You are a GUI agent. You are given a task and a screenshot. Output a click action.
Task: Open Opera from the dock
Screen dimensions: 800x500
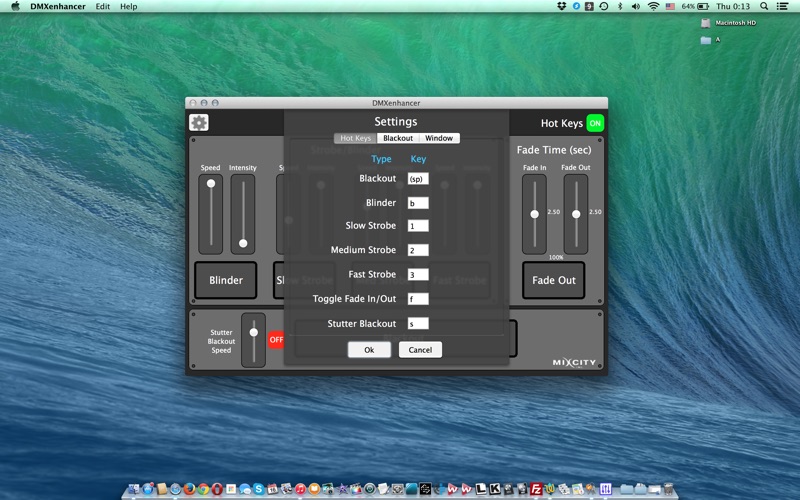(217, 489)
